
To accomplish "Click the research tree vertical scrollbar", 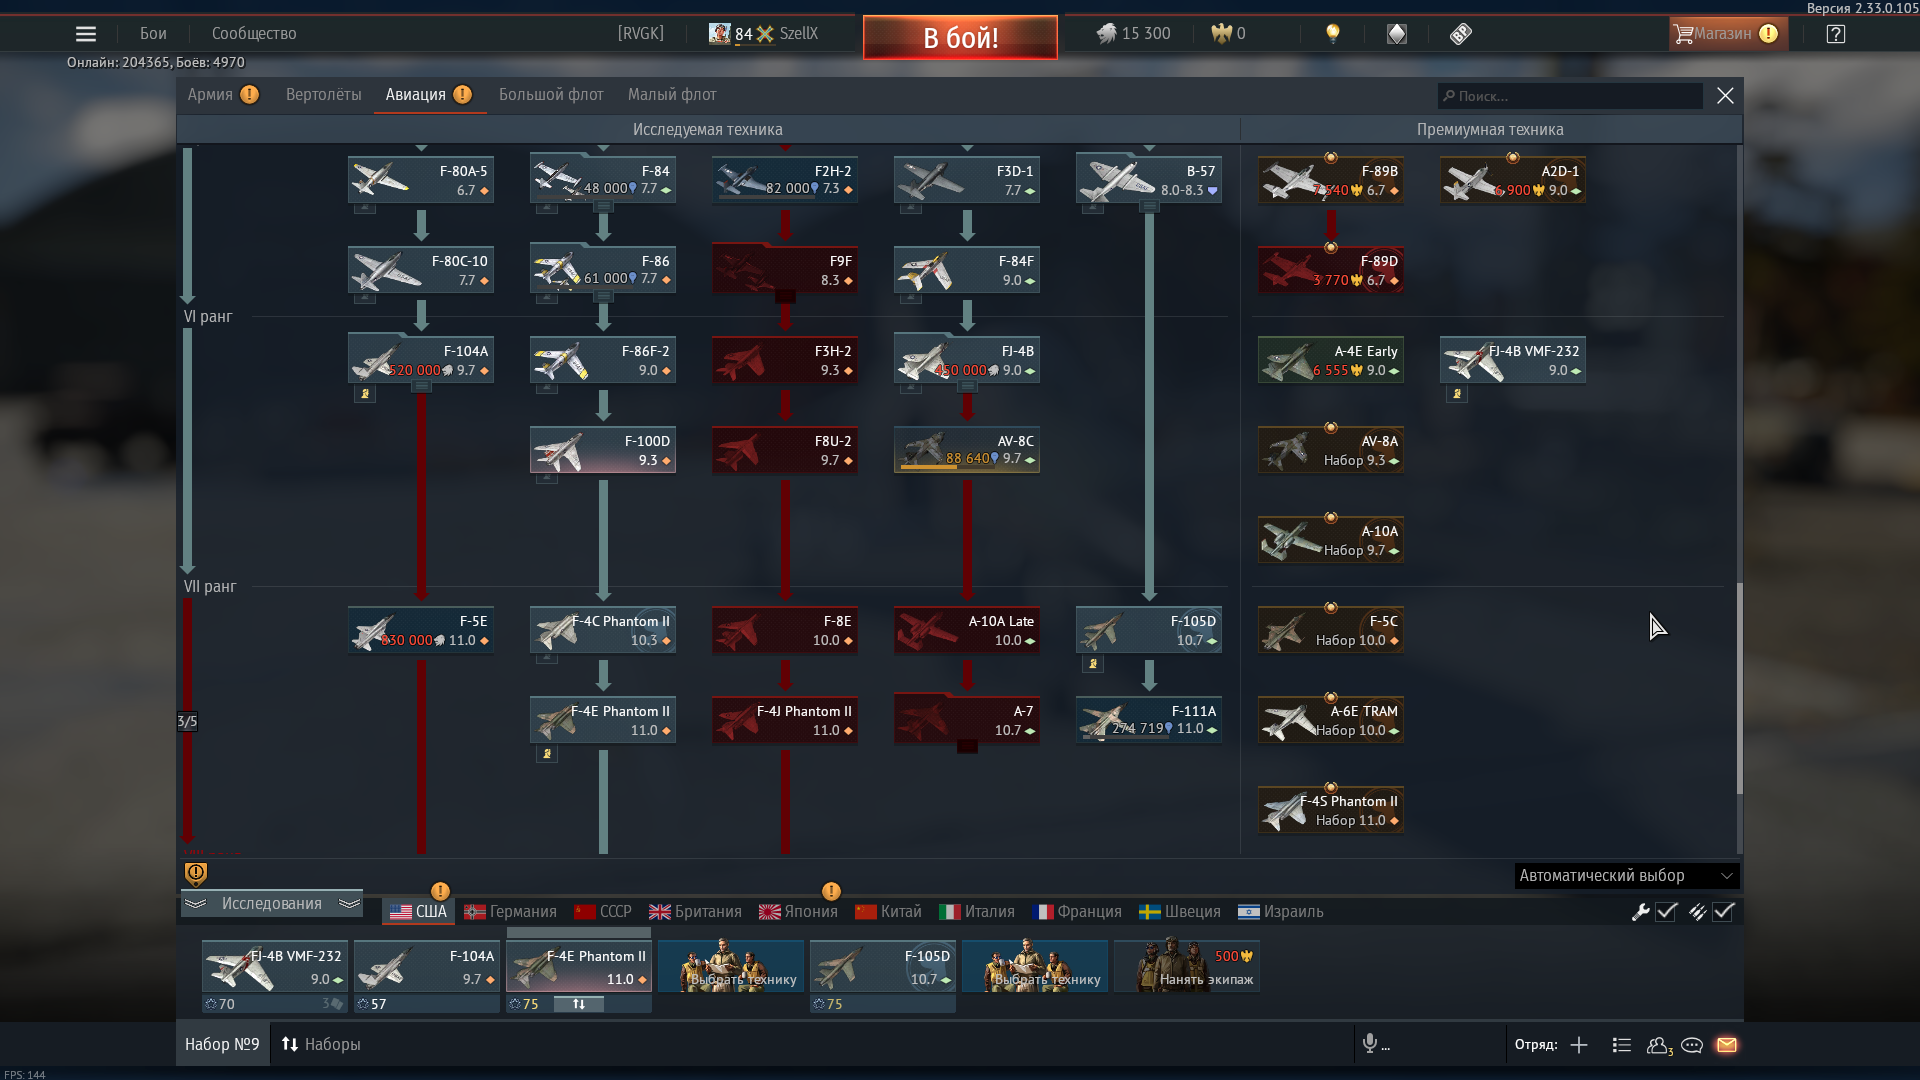I will [1739, 689].
